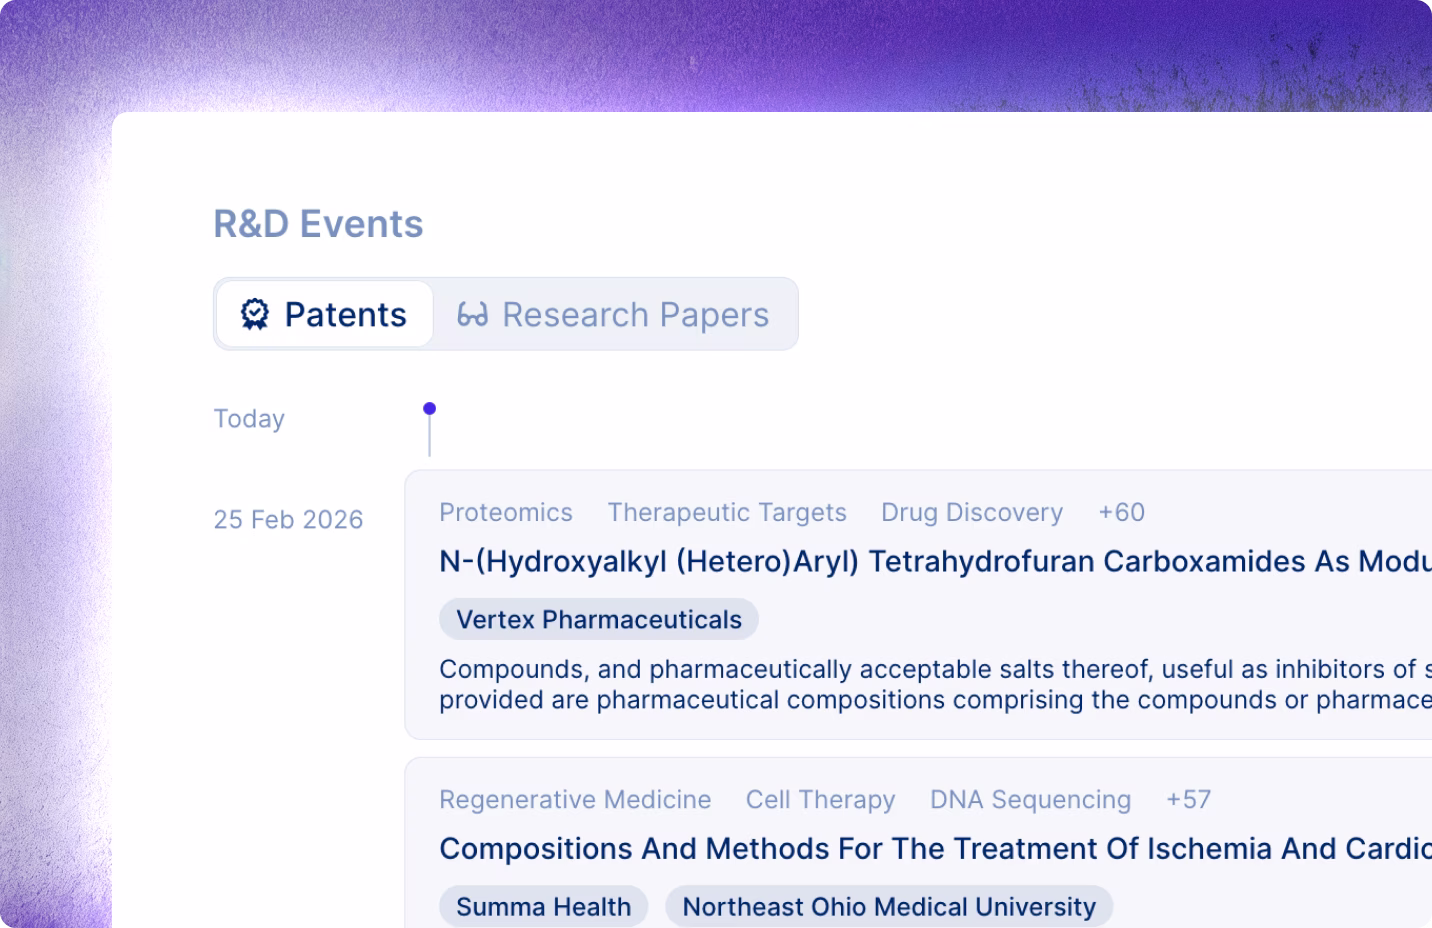
Task: Click the DNA Sequencing tag
Action: coord(1030,799)
